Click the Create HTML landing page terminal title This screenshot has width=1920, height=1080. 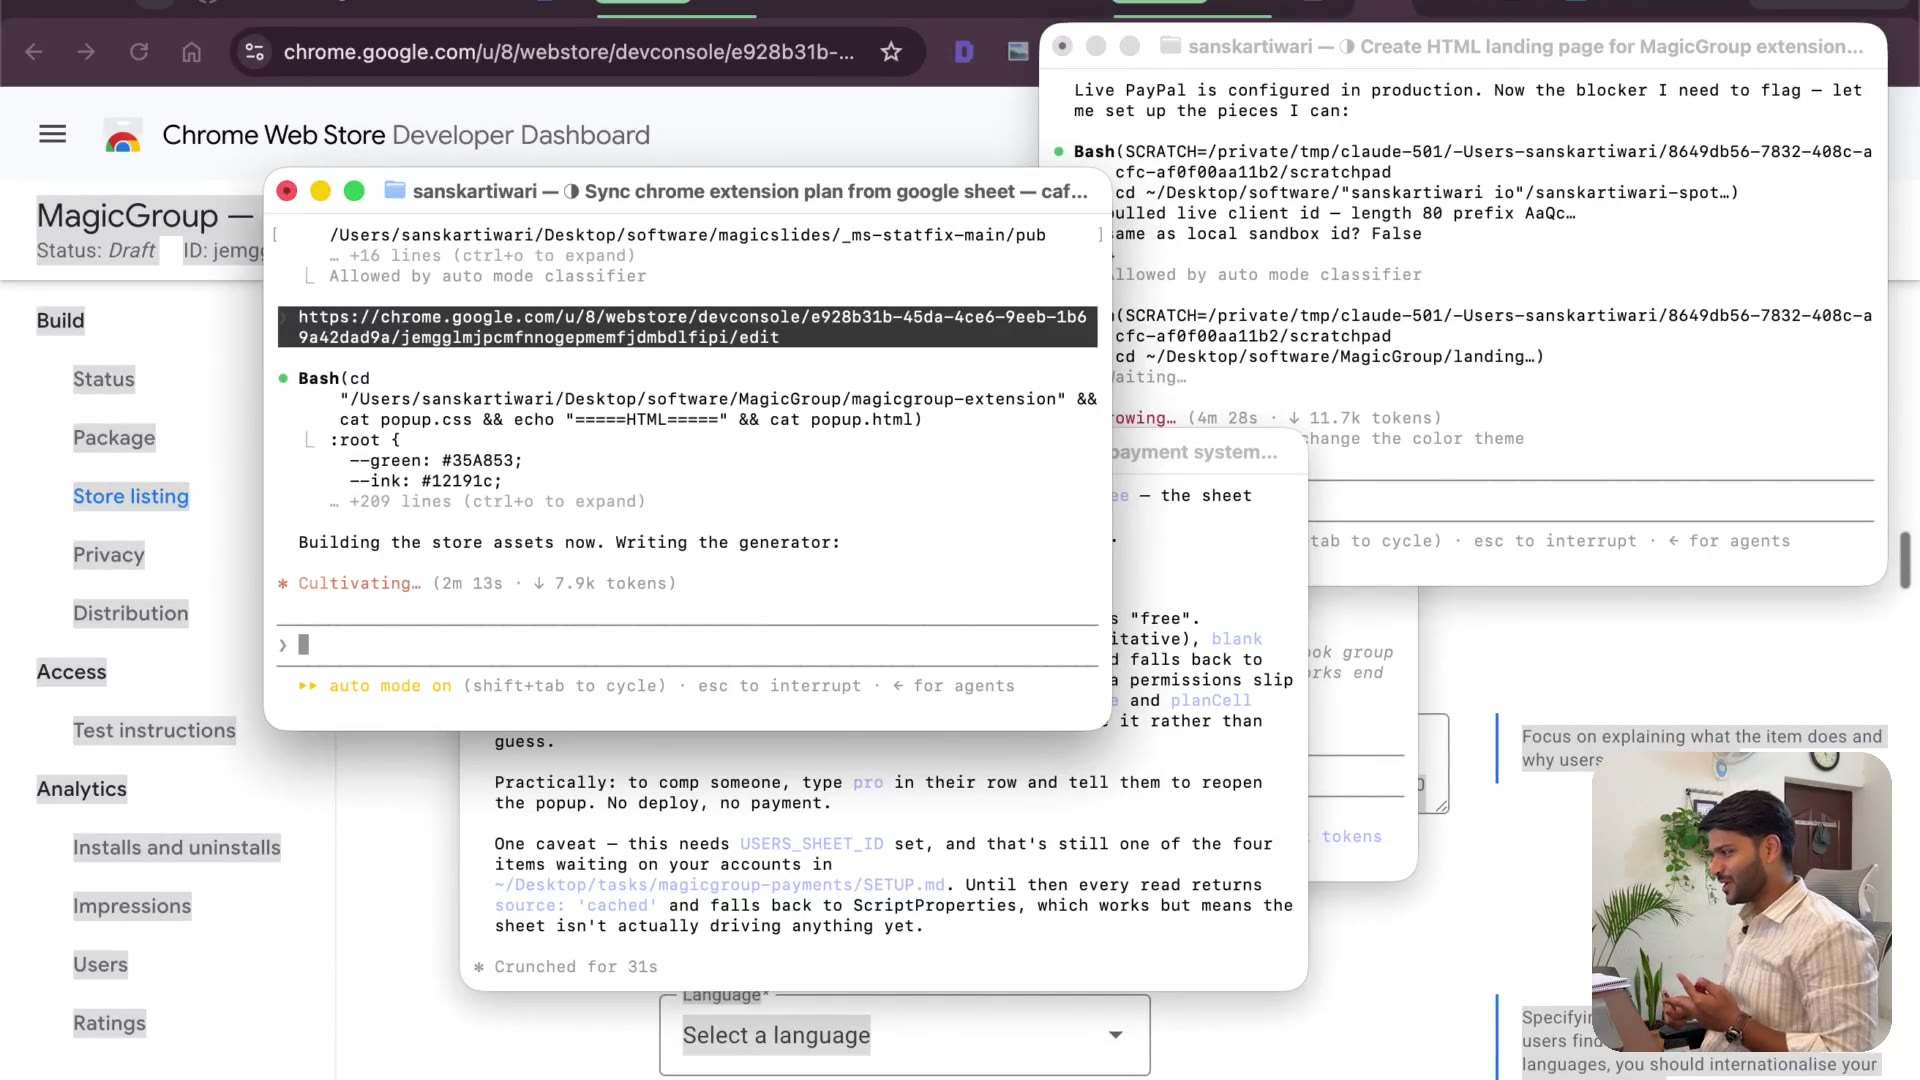click(x=1525, y=46)
